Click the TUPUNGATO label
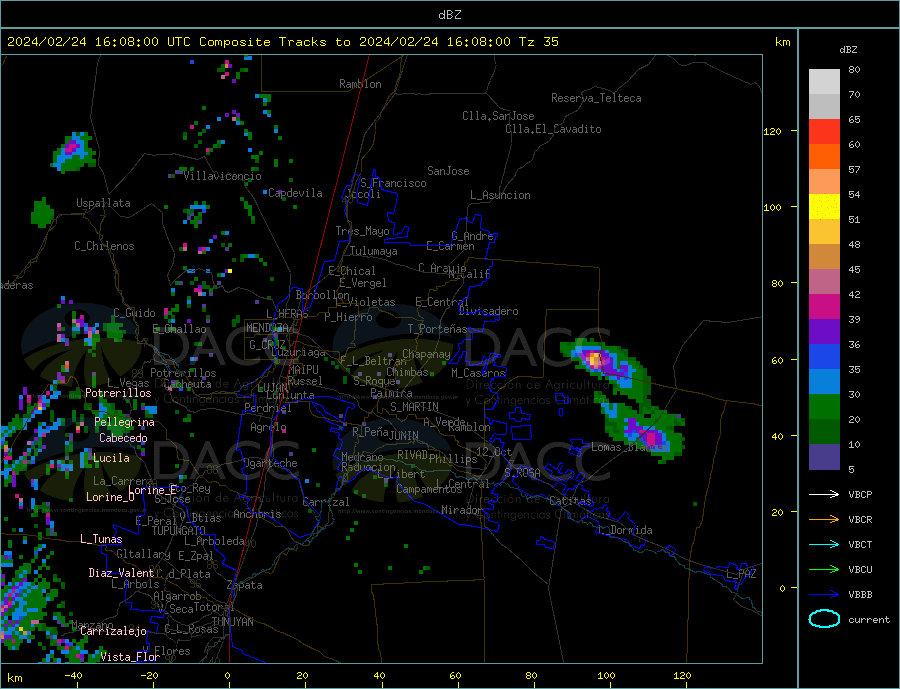Screen dimensions: 900x689 (x=179, y=531)
